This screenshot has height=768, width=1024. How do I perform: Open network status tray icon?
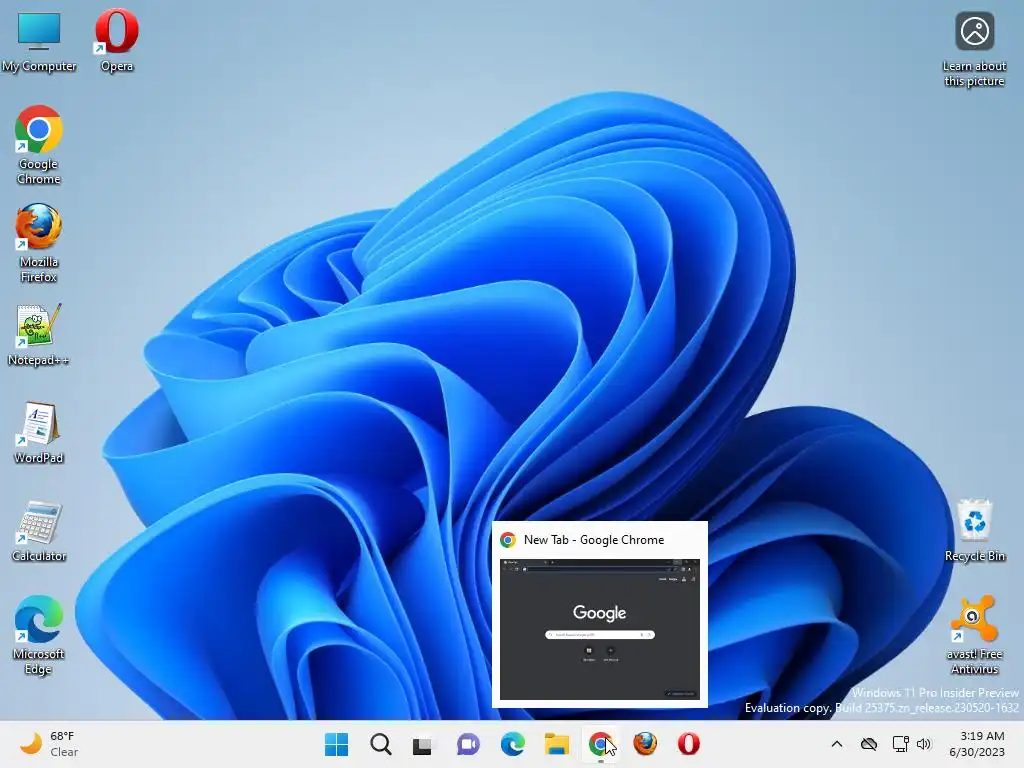pos(901,744)
